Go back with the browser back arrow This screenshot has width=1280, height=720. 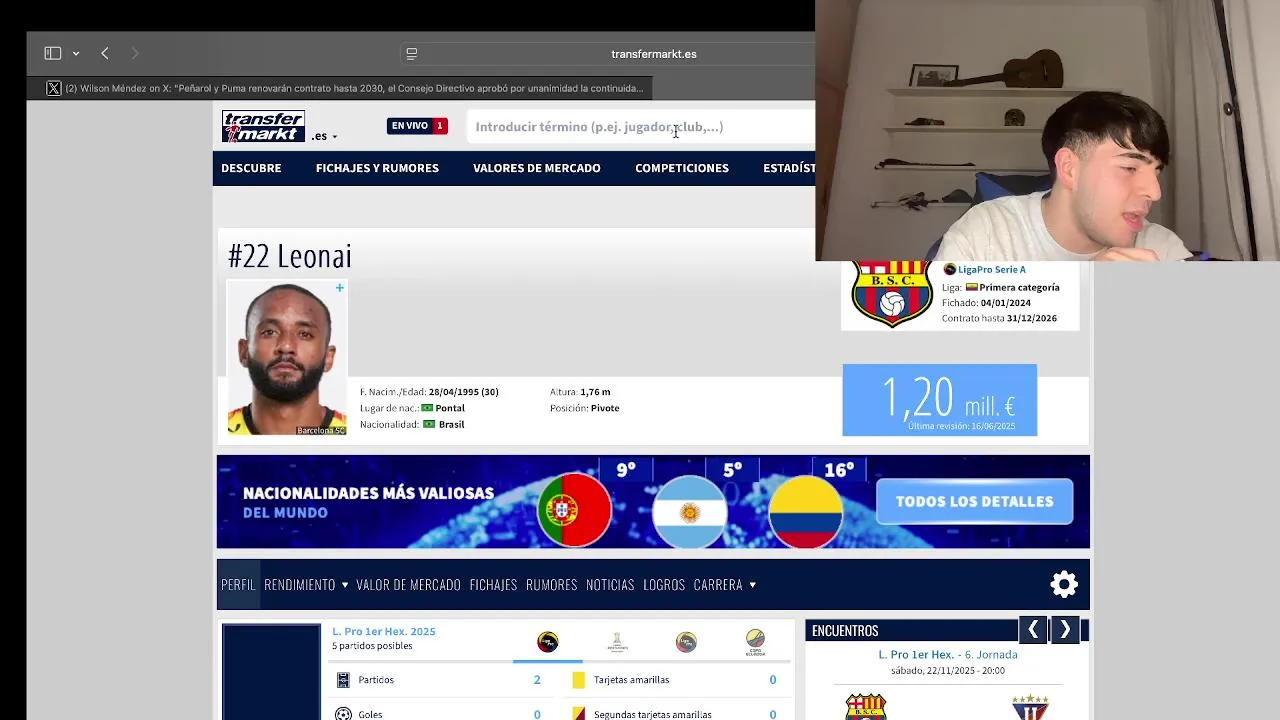point(105,53)
